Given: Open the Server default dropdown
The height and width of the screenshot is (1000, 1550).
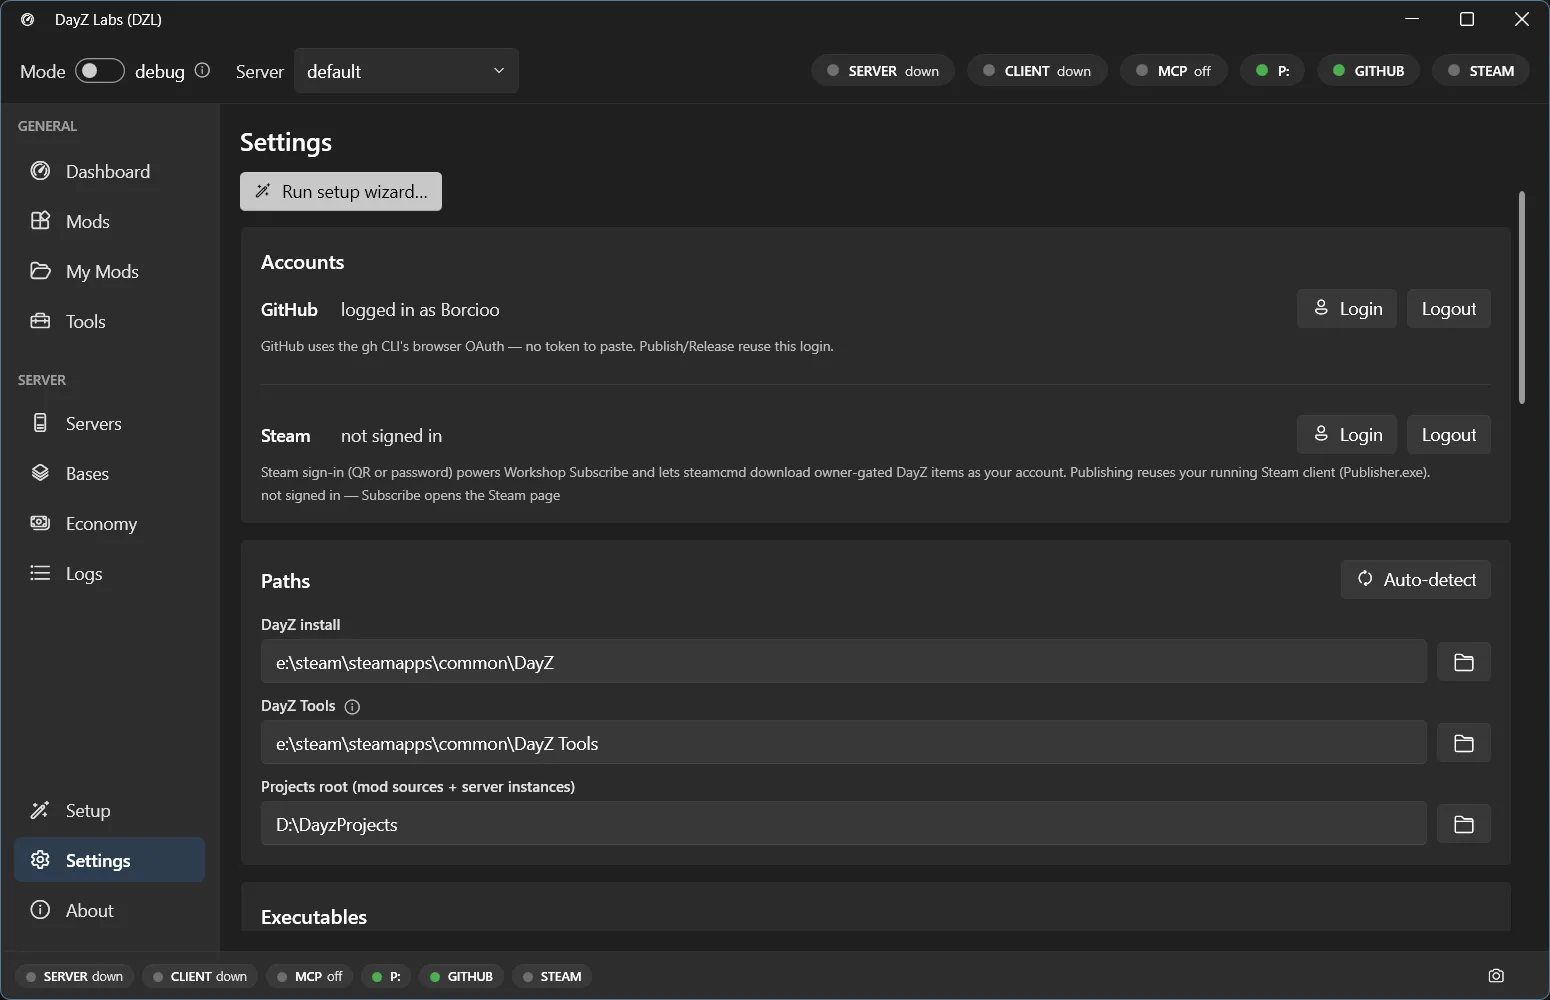Looking at the screenshot, I should pyautogui.click(x=406, y=71).
